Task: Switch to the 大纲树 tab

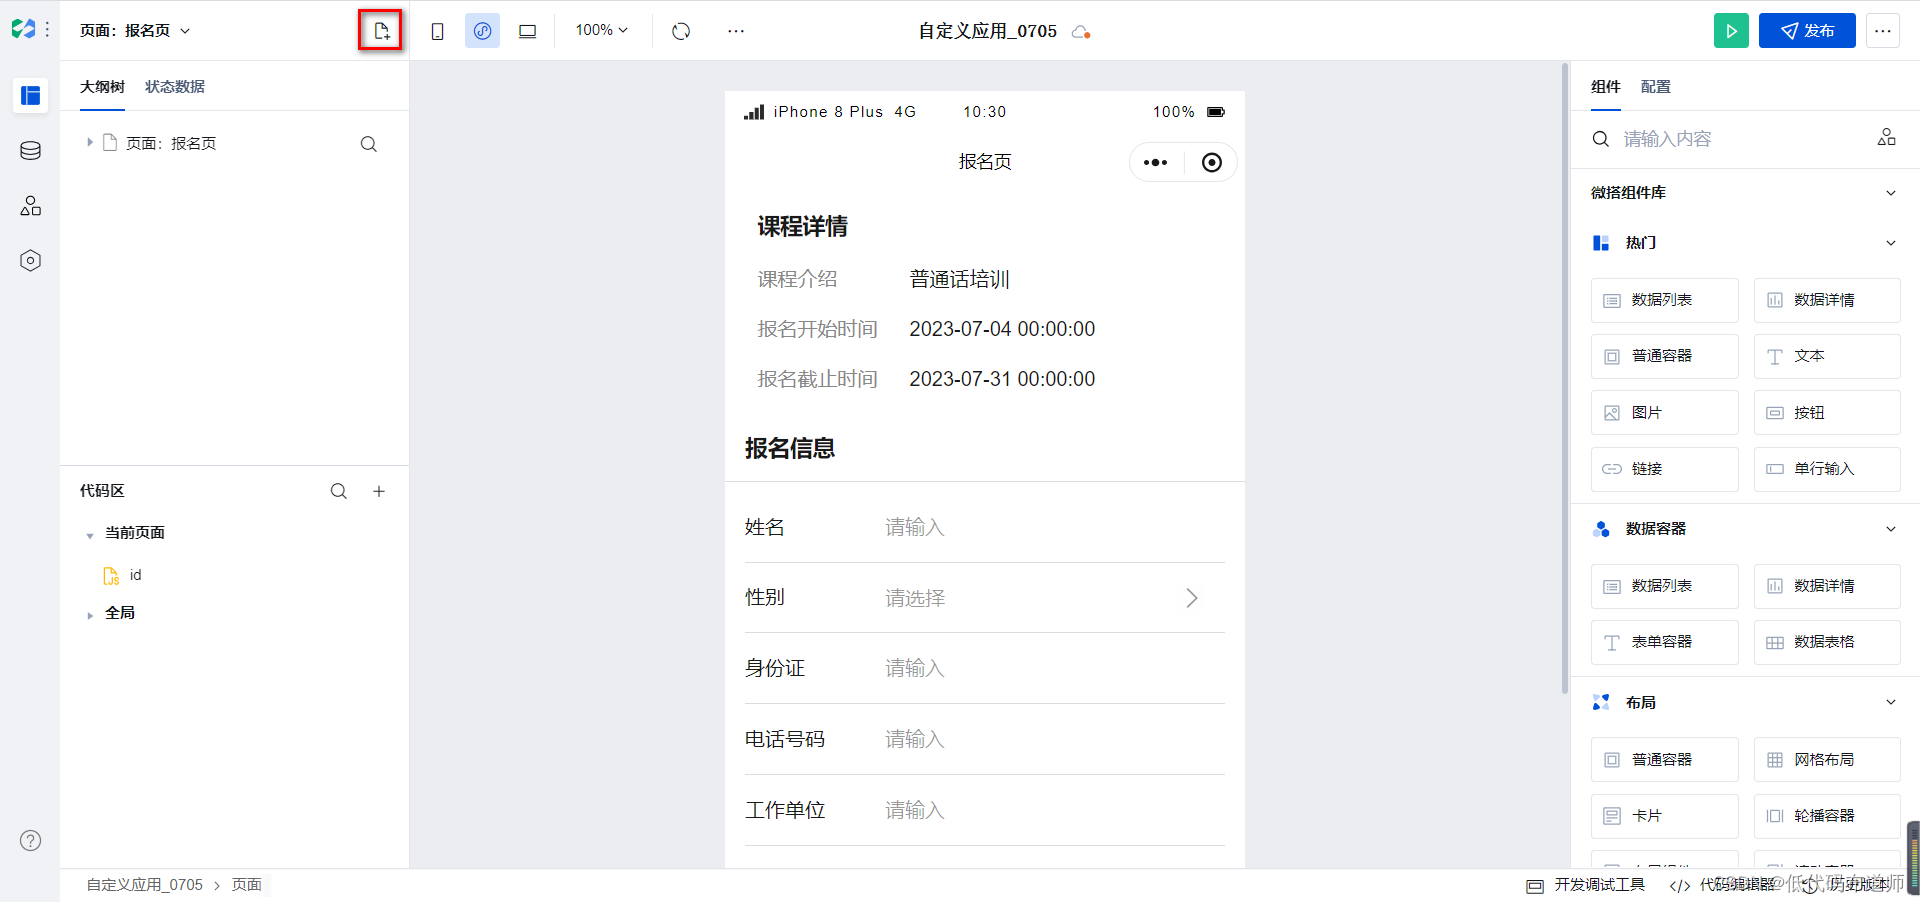Action: pos(102,87)
